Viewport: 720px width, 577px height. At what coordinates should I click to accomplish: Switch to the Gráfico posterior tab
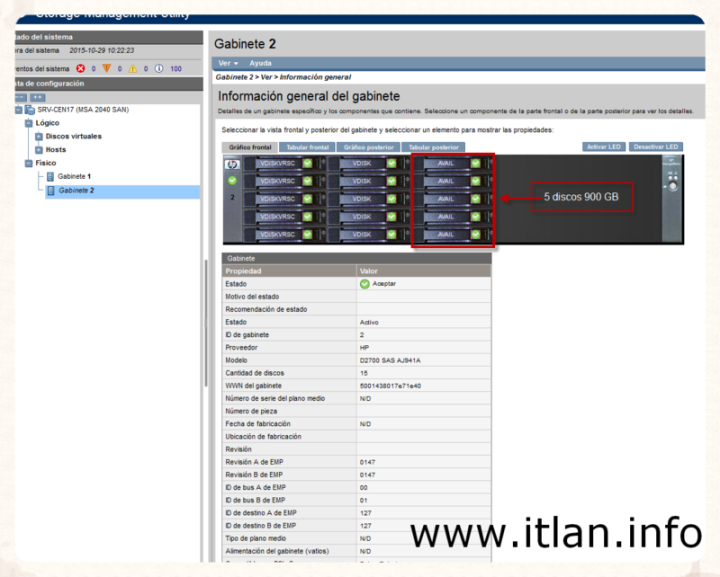click(367, 147)
